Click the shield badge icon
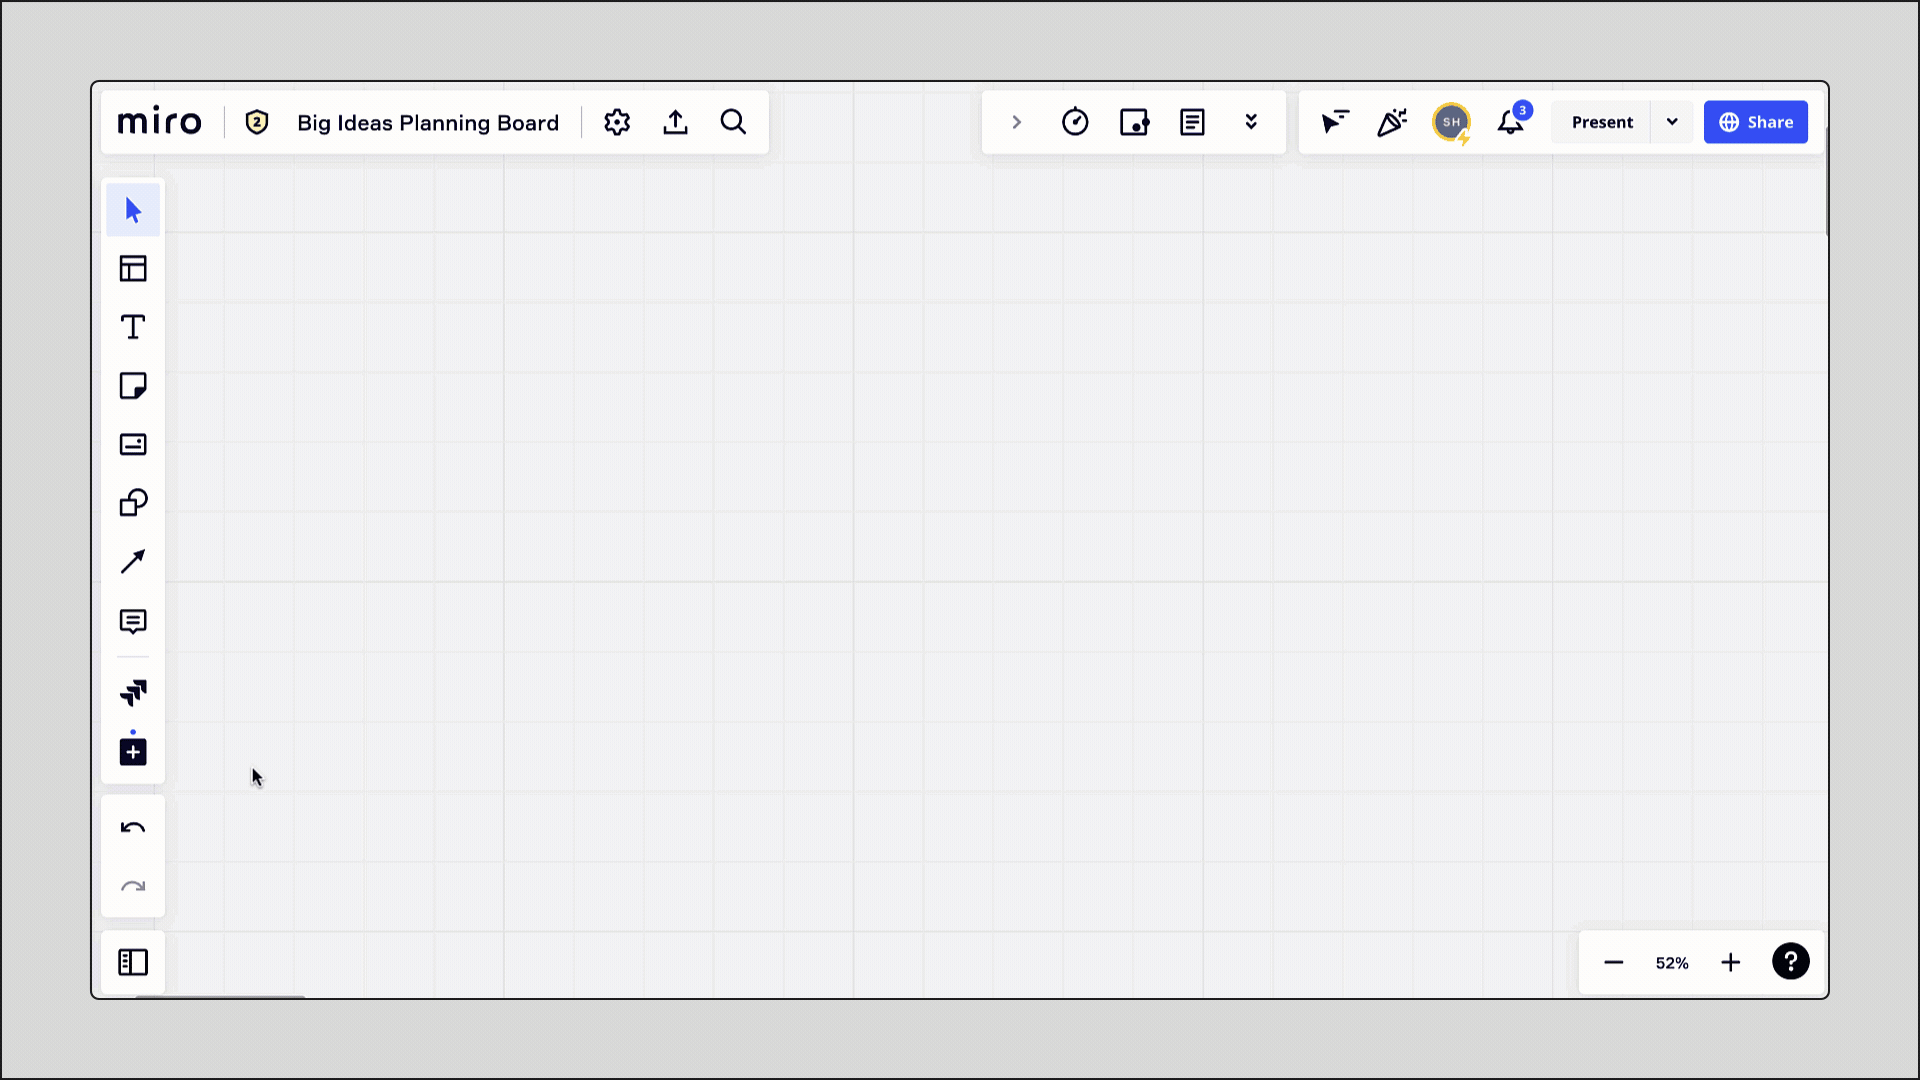The image size is (1920, 1080). click(x=257, y=122)
